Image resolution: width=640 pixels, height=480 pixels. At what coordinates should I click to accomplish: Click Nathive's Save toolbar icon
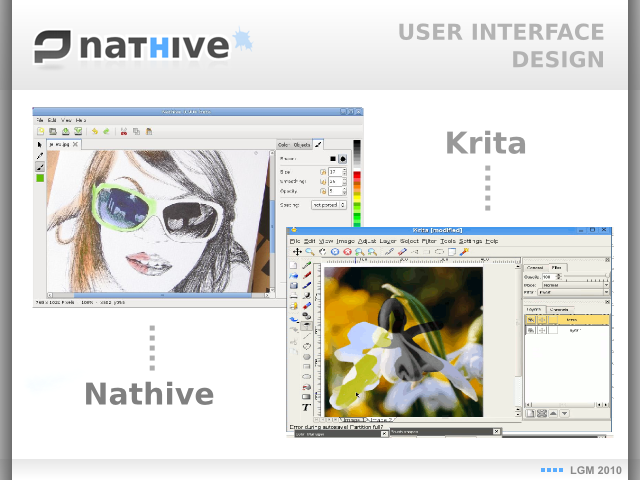click(65, 131)
